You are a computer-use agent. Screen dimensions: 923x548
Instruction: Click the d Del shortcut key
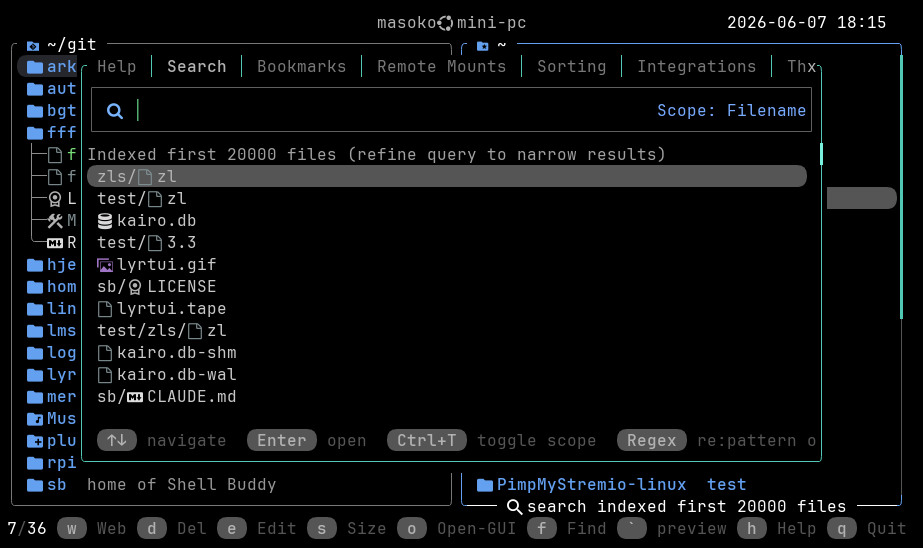coord(152,529)
